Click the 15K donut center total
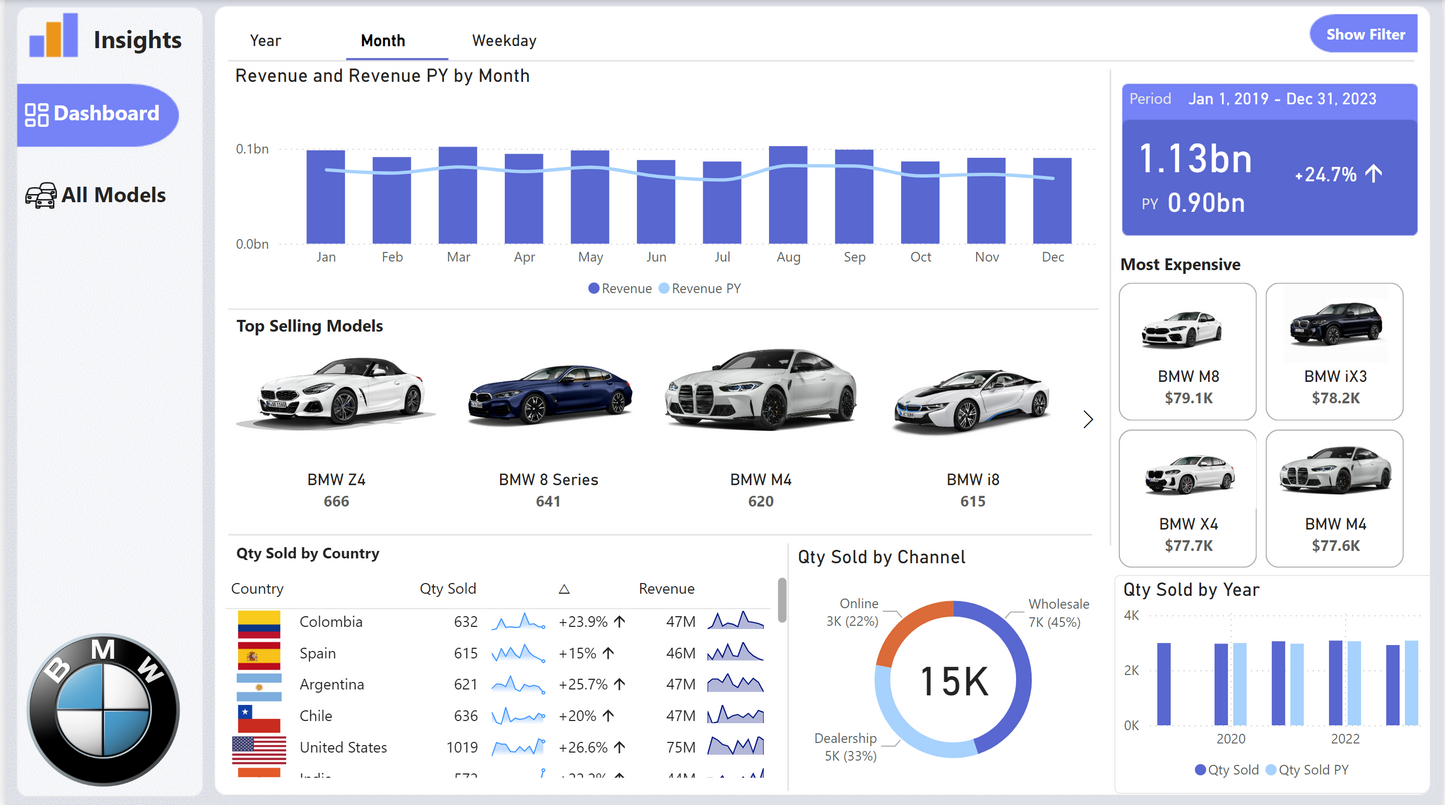1445x805 pixels. coord(953,681)
